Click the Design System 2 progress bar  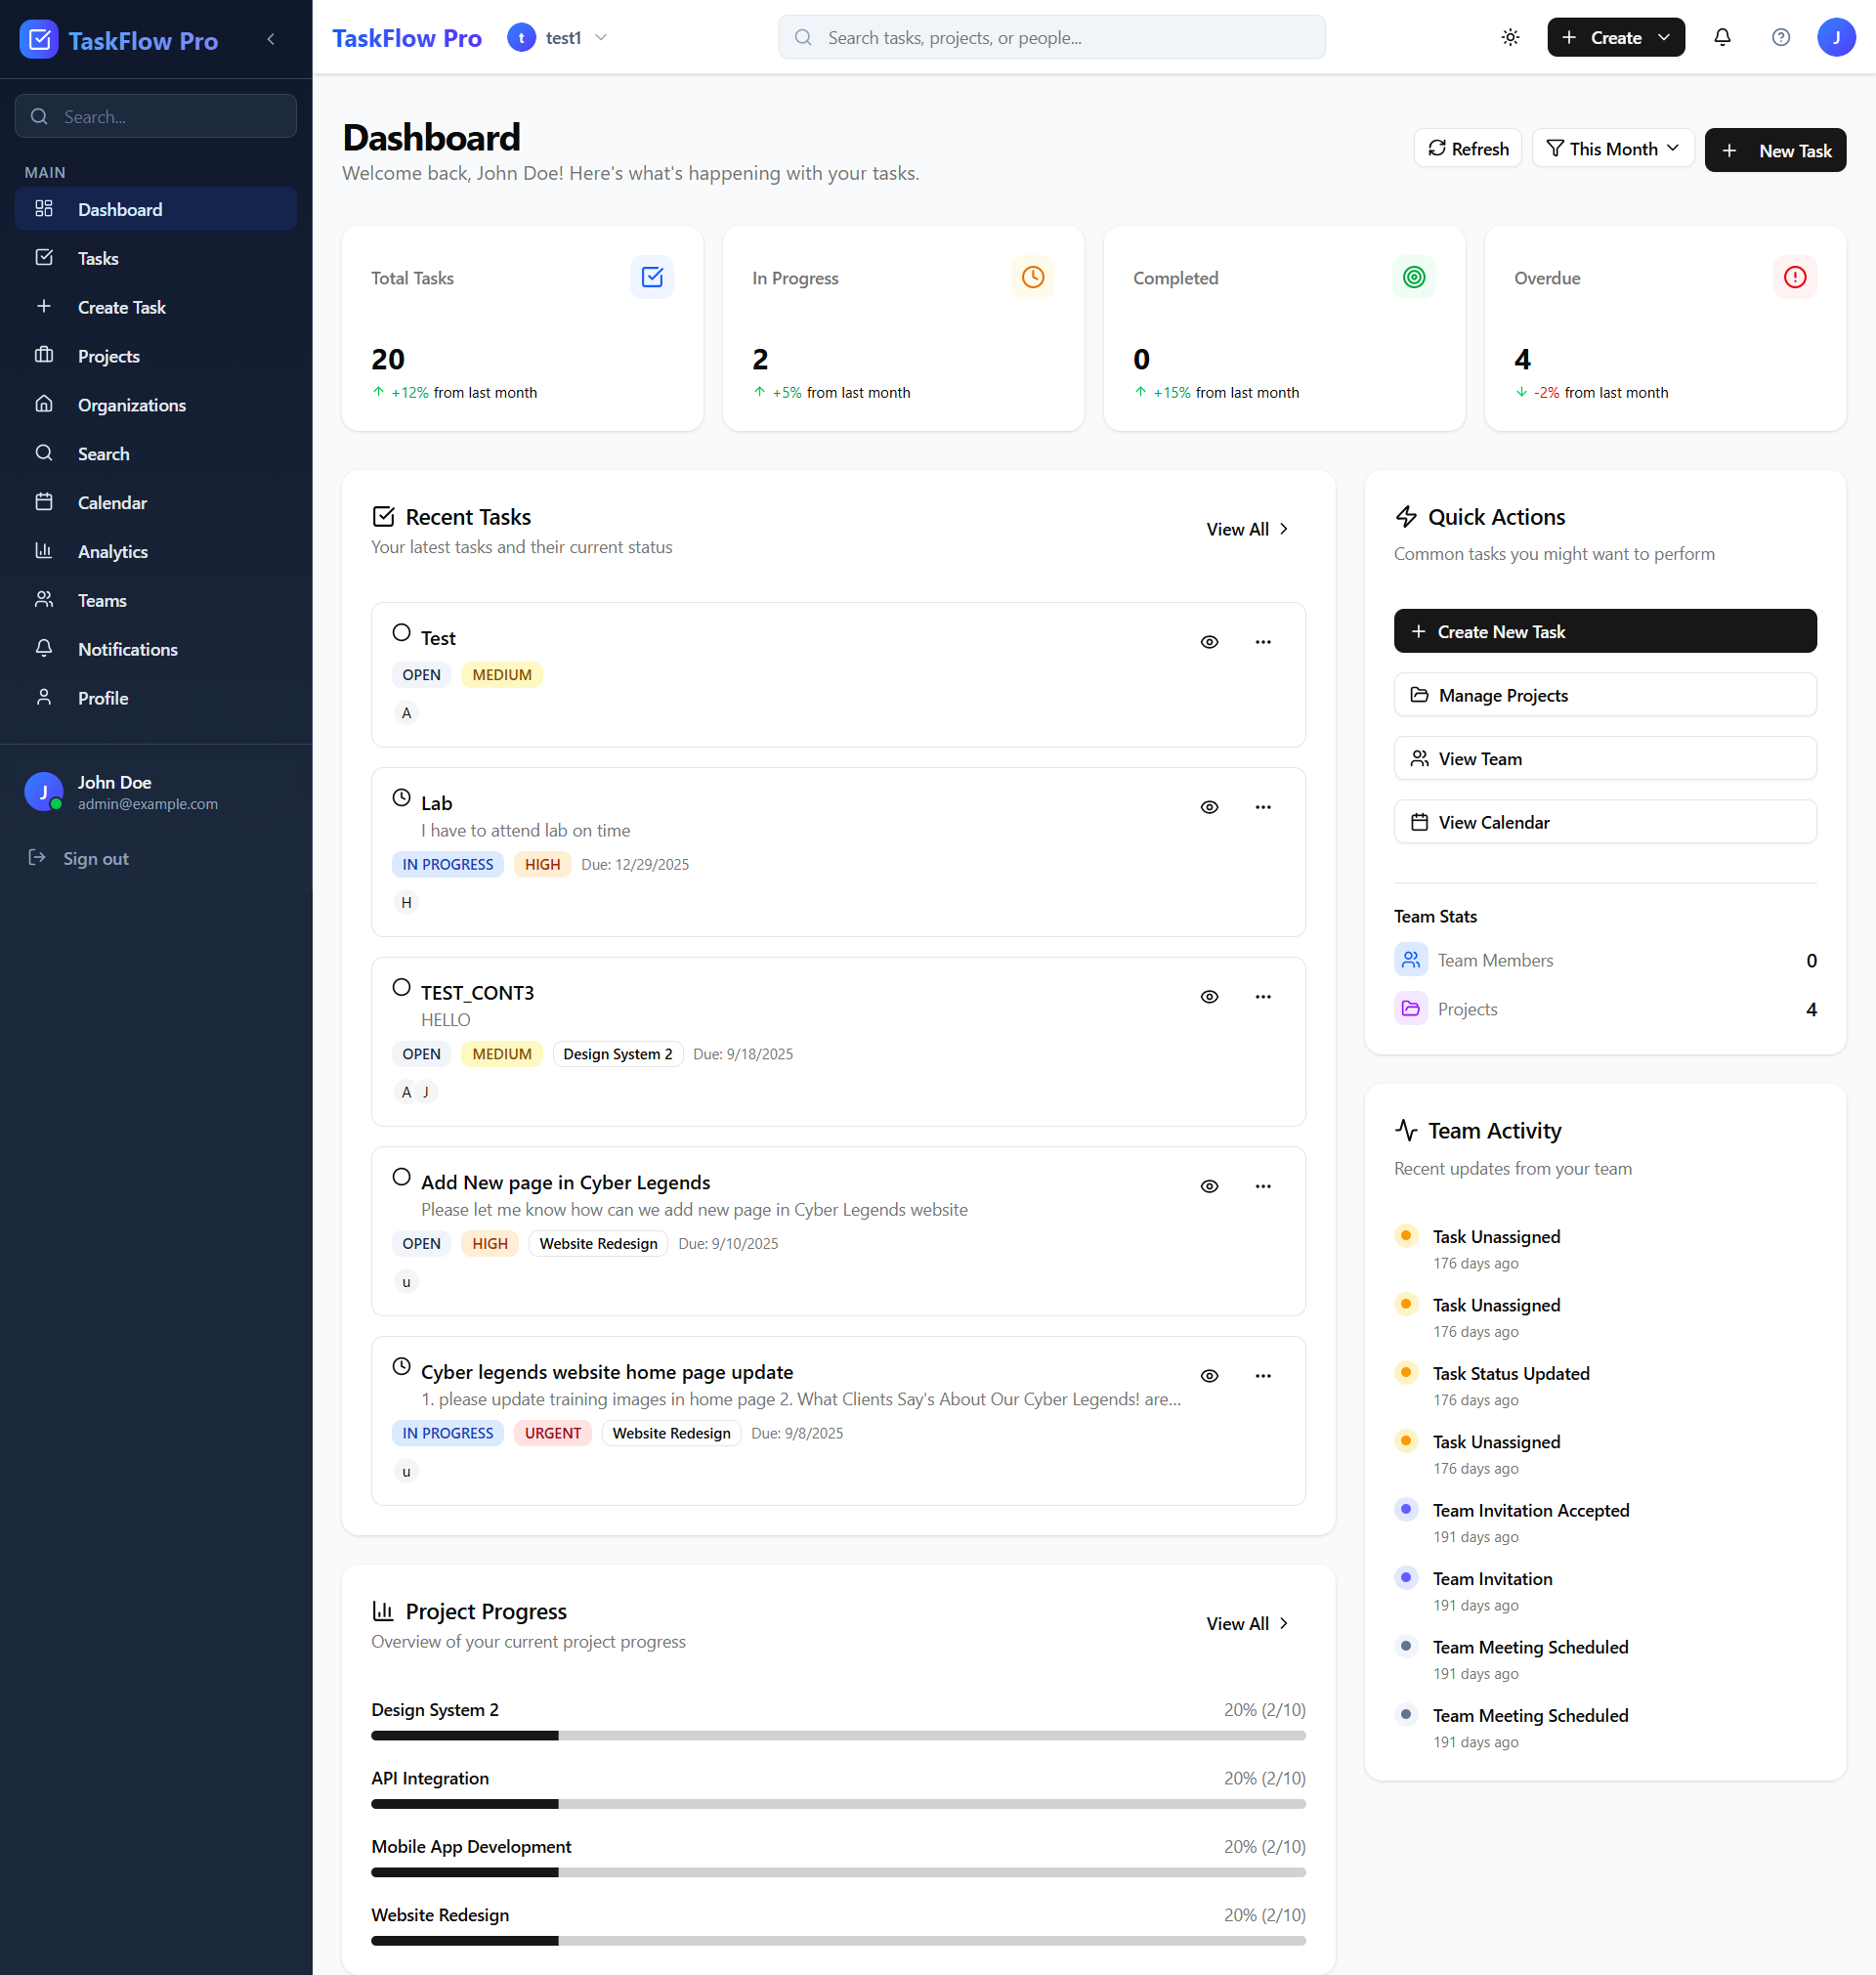point(838,1736)
